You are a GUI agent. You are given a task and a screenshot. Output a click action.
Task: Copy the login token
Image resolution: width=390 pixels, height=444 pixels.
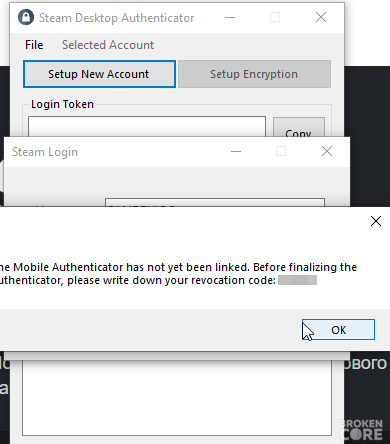(x=299, y=127)
